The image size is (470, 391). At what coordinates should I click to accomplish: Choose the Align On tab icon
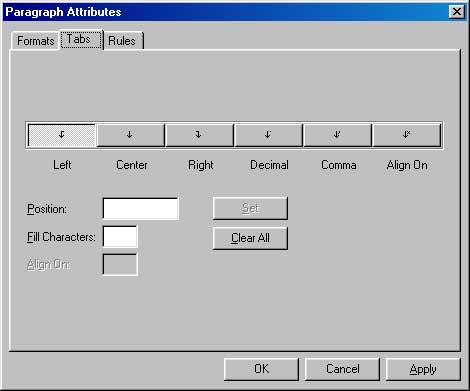406,135
